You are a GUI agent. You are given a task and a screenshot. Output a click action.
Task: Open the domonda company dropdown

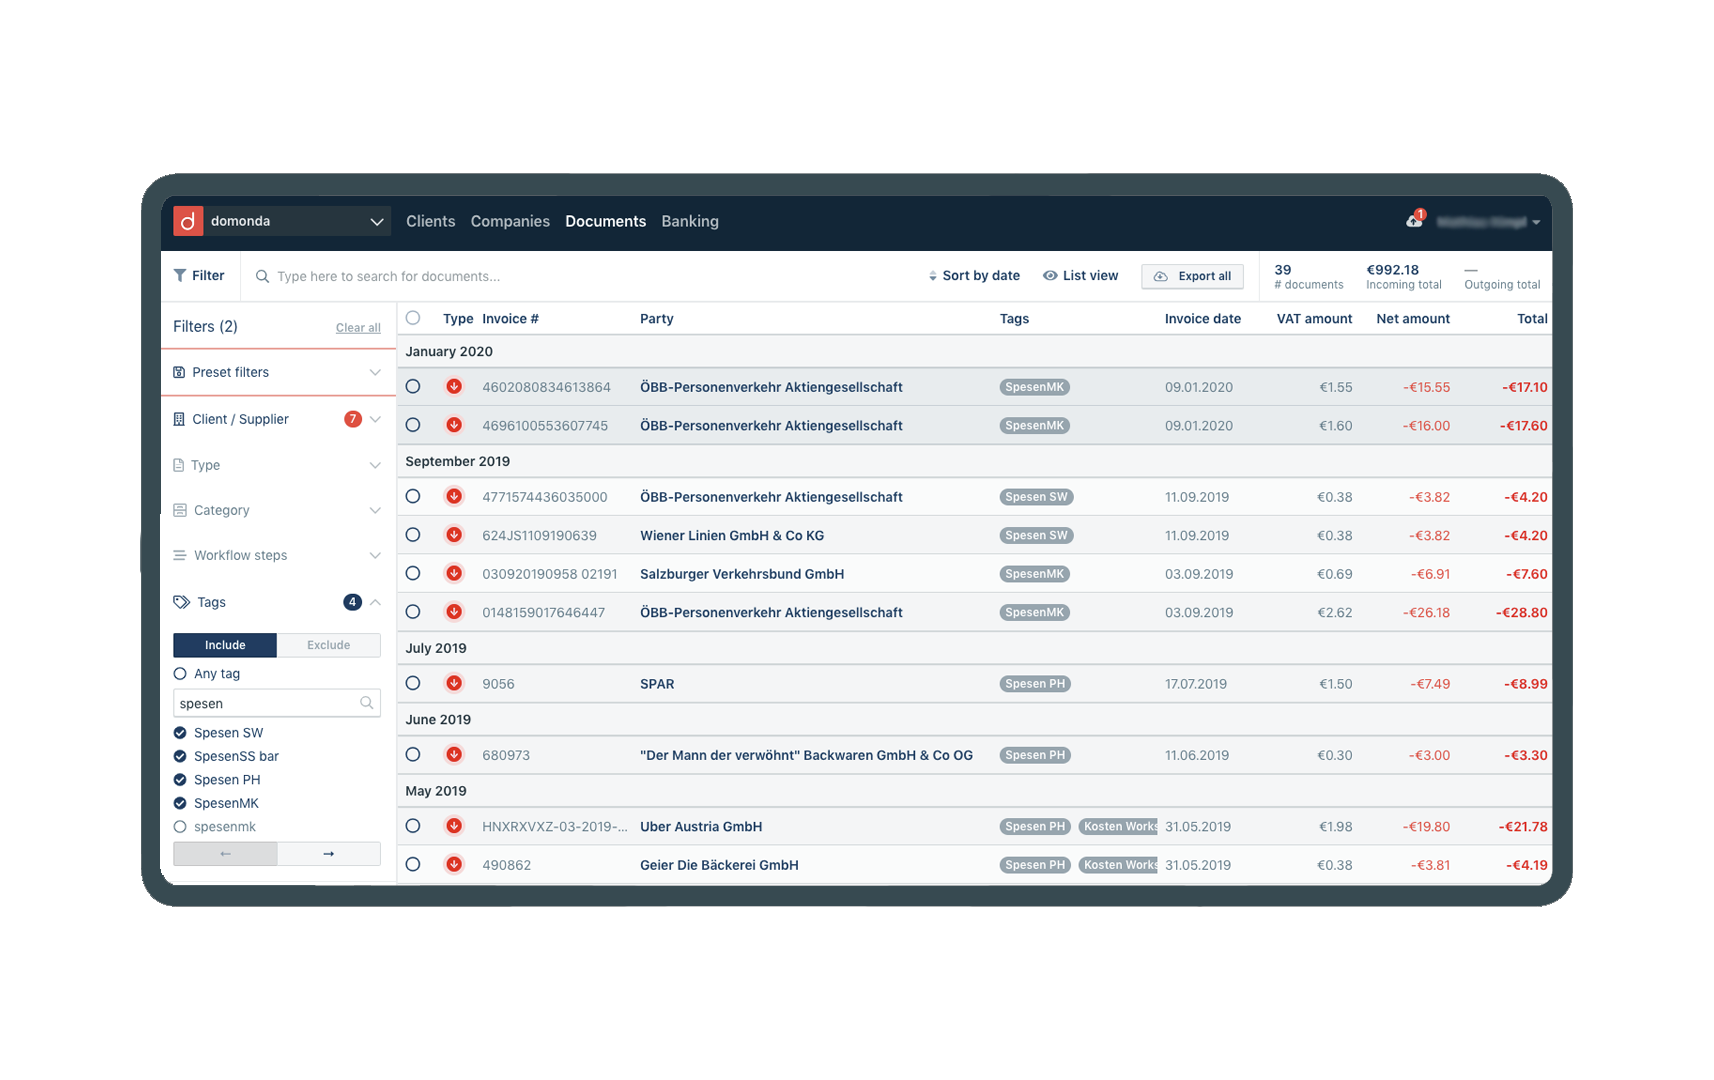point(376,221)
